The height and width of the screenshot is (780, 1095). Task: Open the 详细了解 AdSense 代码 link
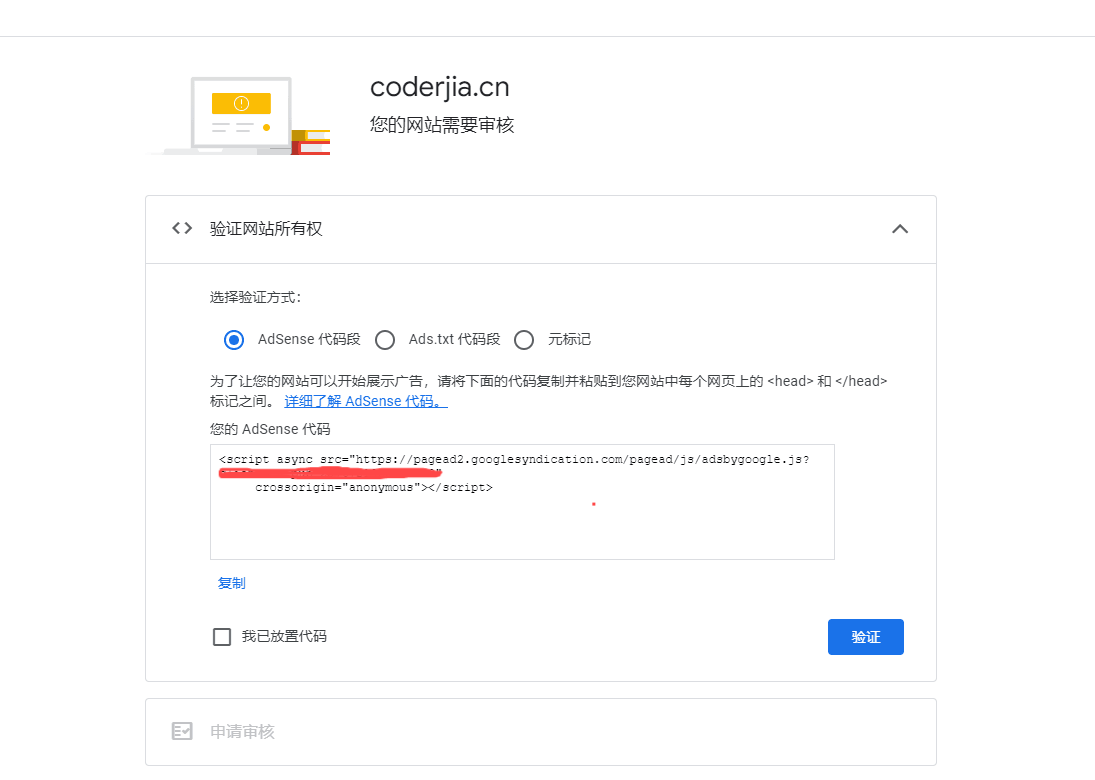click(x=366, y=402)
